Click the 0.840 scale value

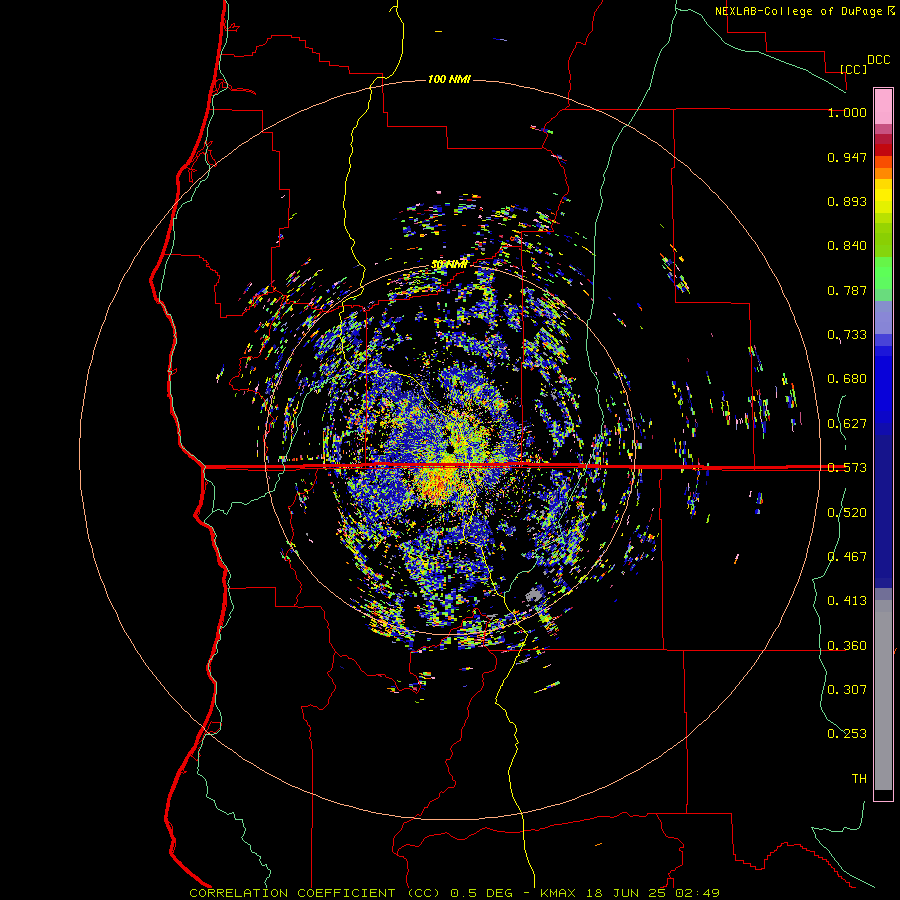click(x=847, y=246)
